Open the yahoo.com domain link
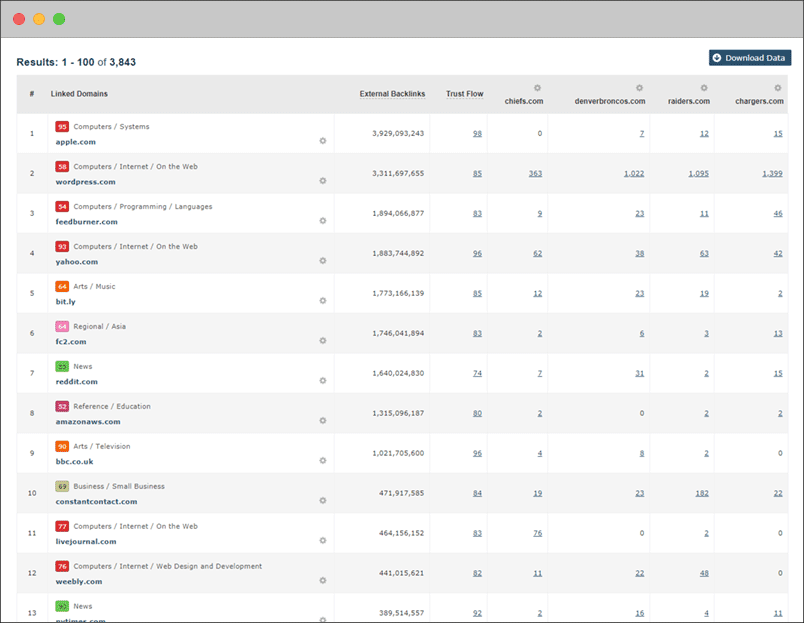 pyautogui.click(x=76, y=262)
